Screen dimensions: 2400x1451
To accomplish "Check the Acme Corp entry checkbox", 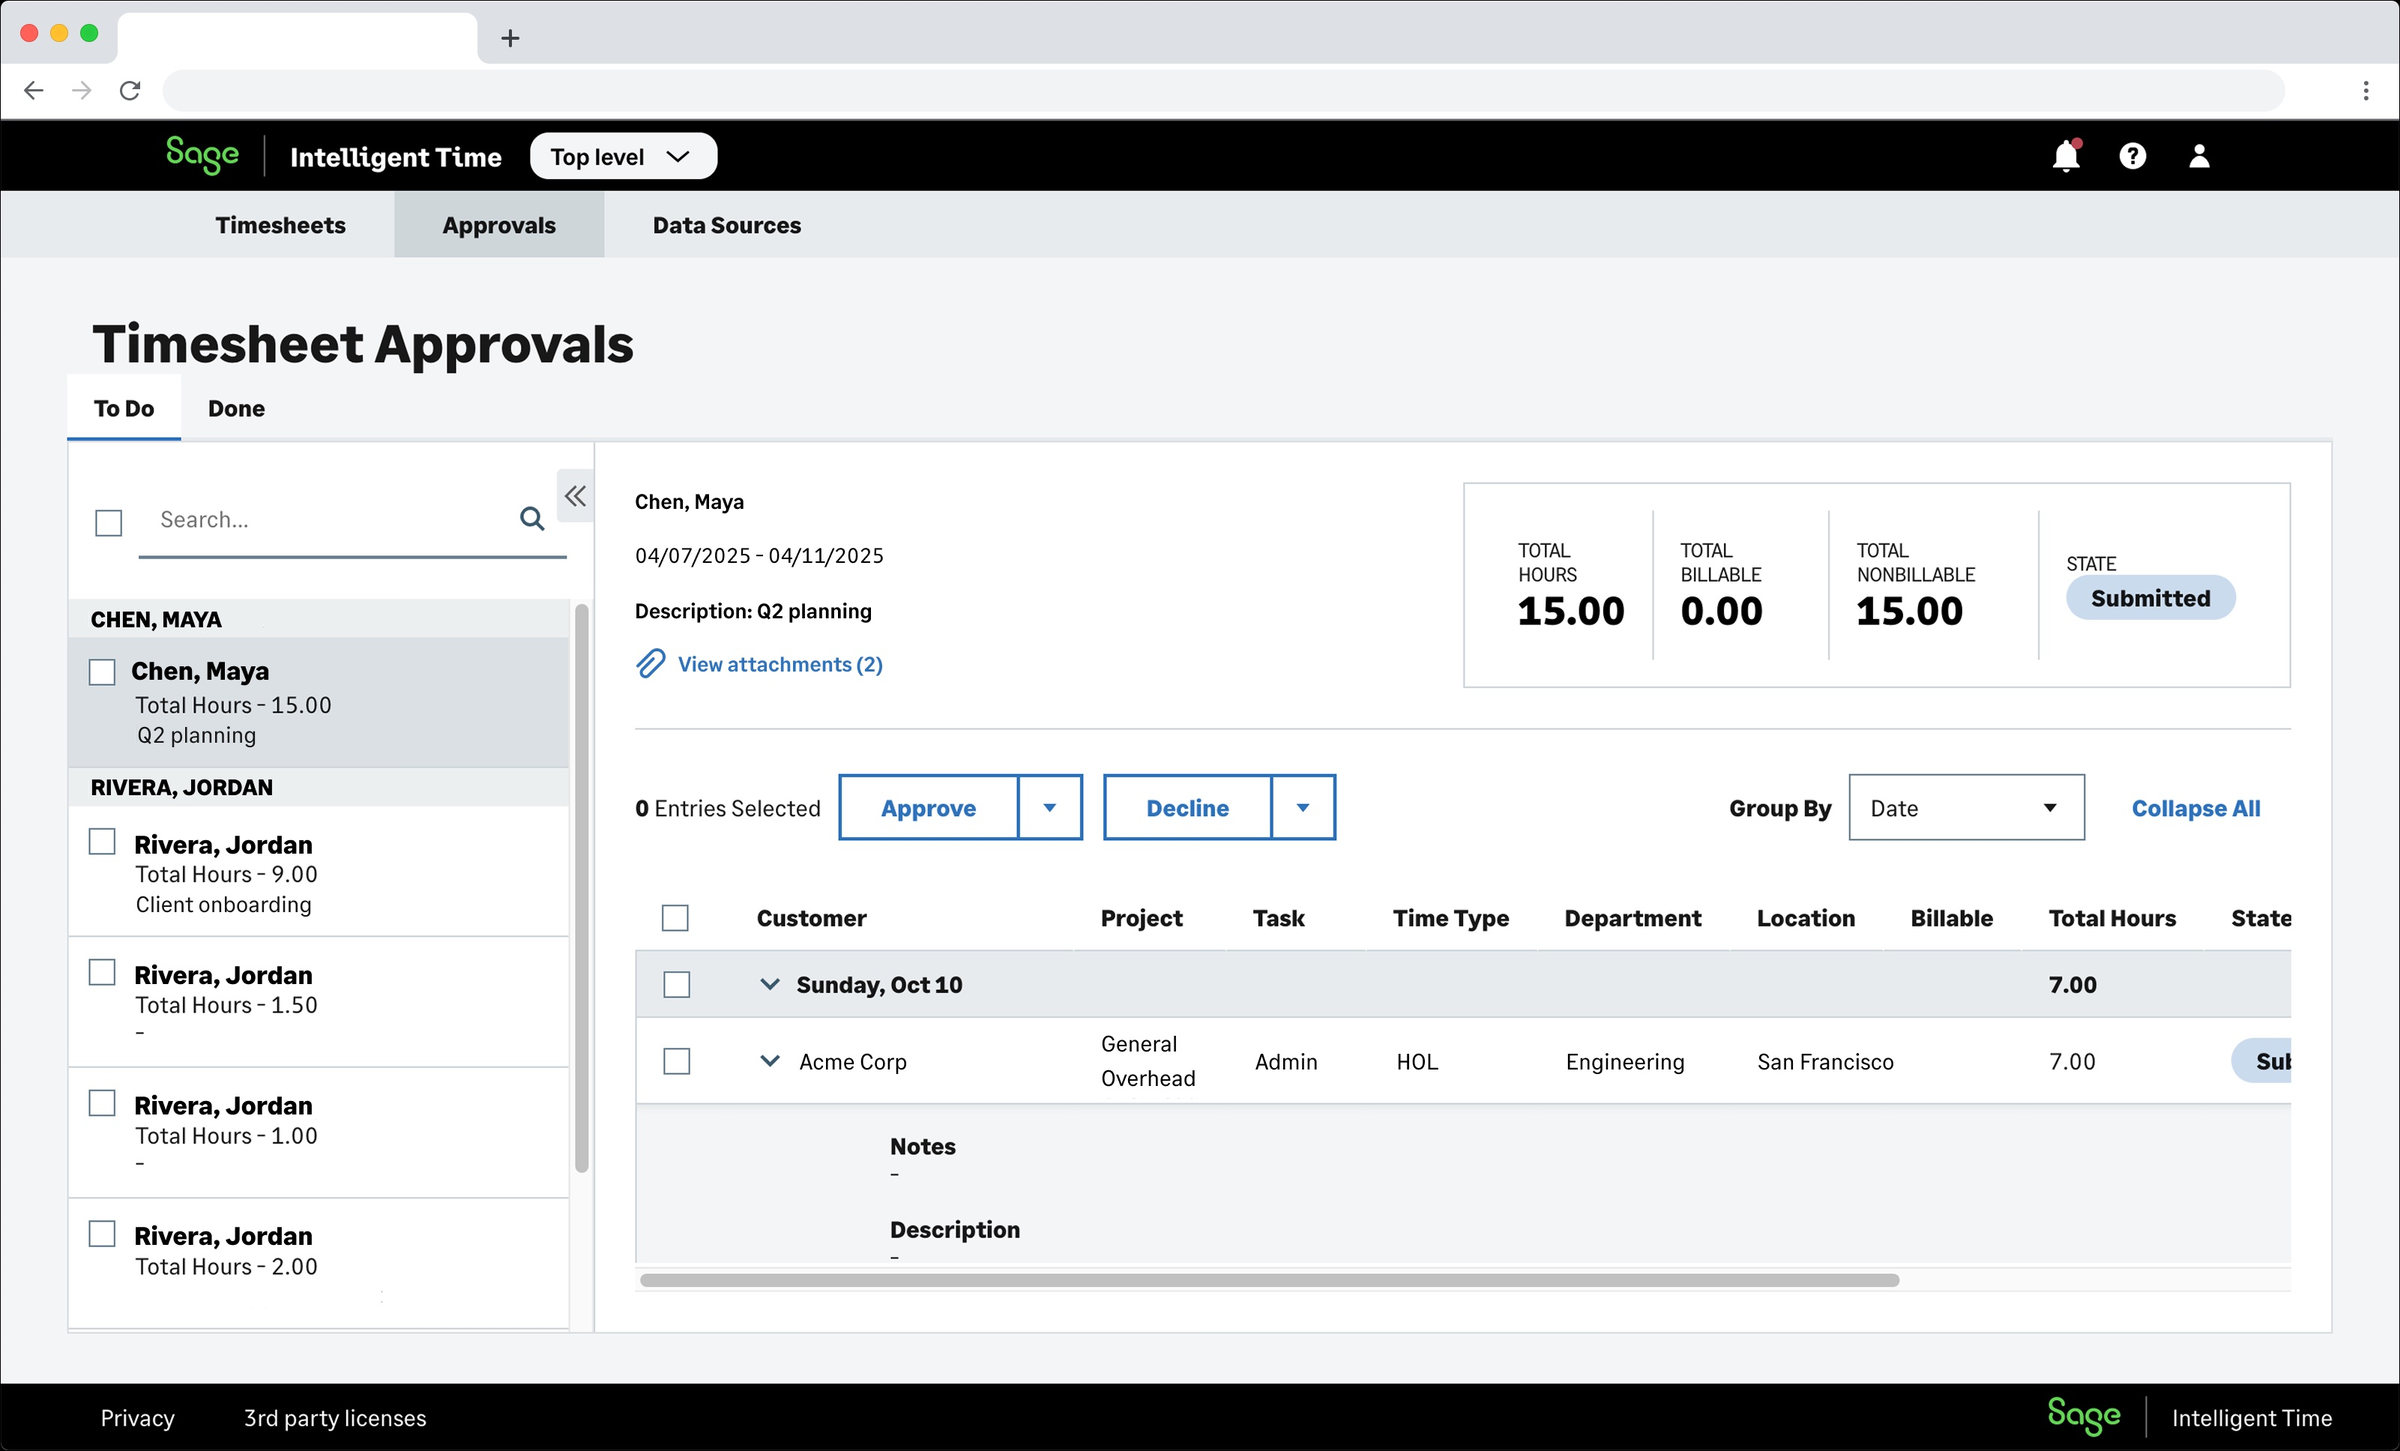I will 677,1061.
